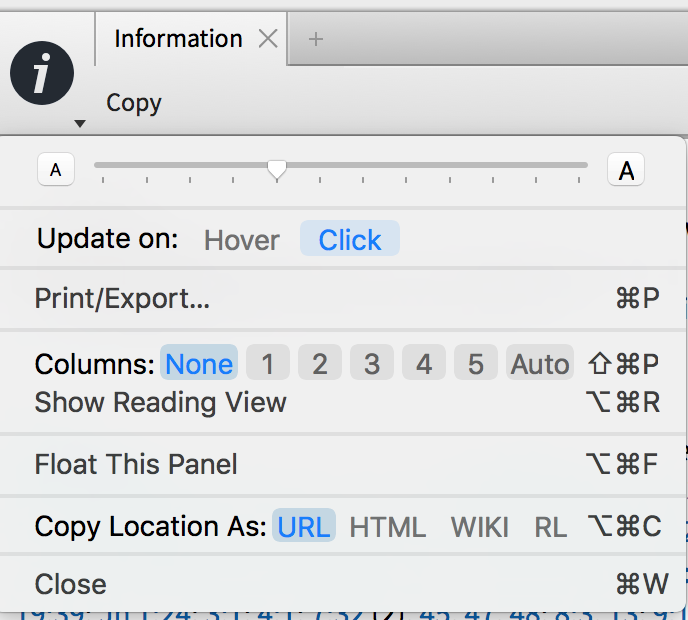The height and width of the screenshot is (620, 688).
Task: Click the font size slider handle
Action: [x=277, y=170]
